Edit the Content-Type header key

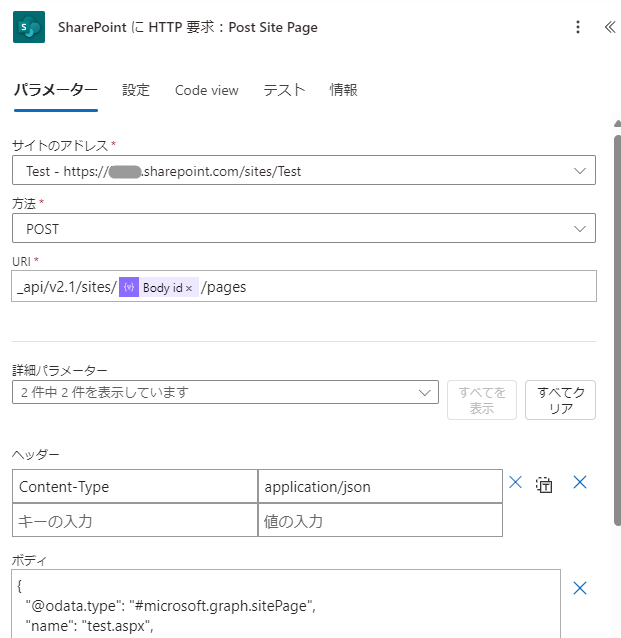(x=135, y=487)
